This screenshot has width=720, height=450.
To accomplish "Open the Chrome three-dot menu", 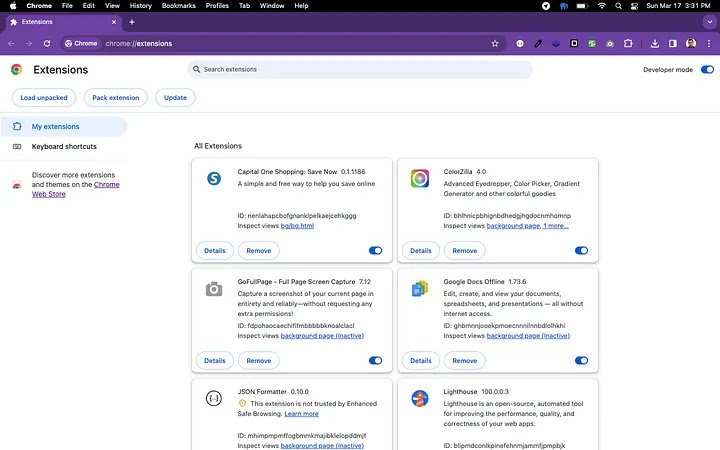I will point(709,44).
